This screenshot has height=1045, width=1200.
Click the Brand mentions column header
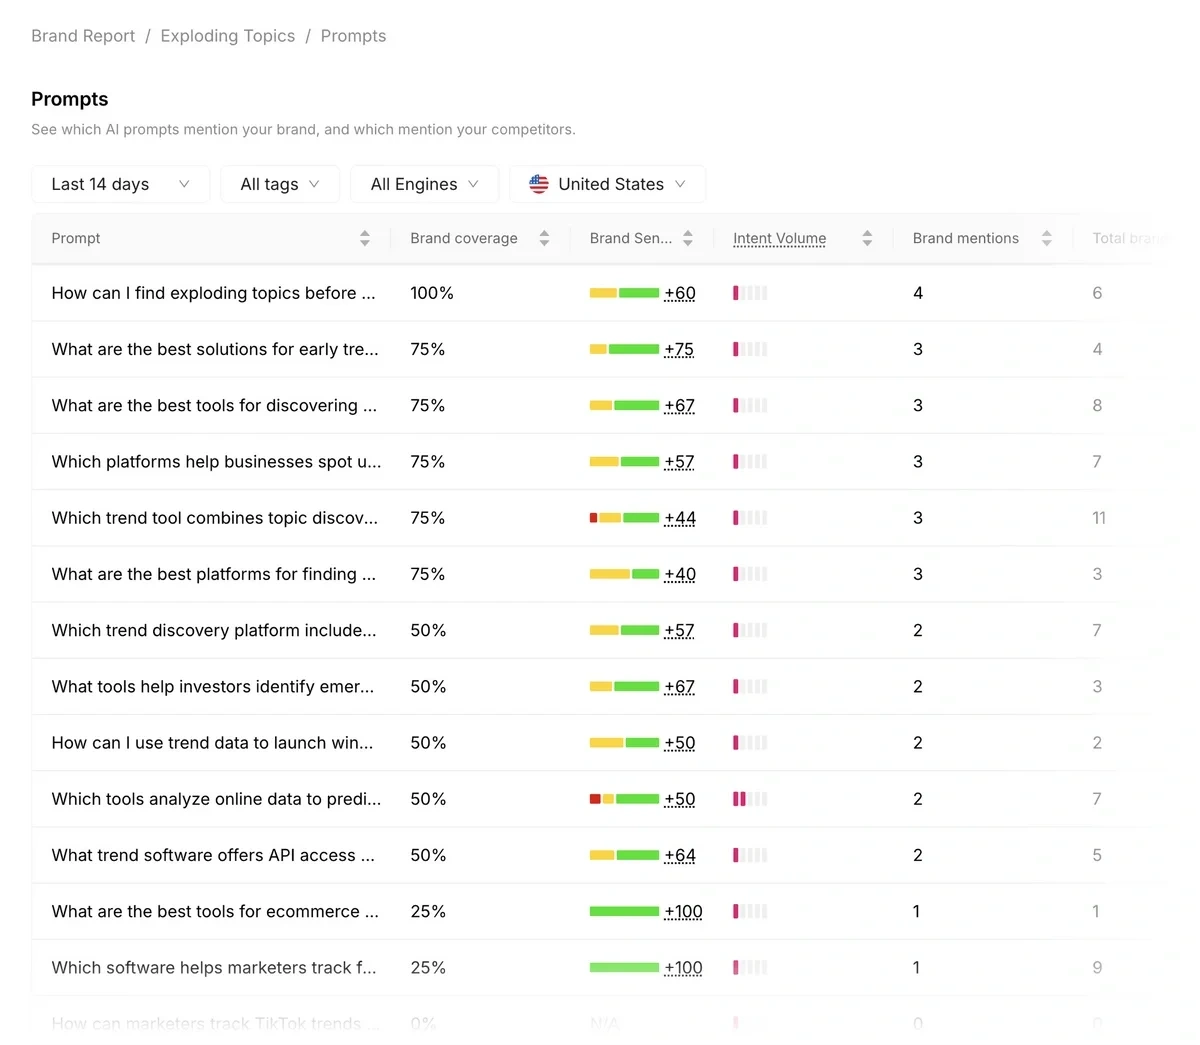[x=966, y=238]
